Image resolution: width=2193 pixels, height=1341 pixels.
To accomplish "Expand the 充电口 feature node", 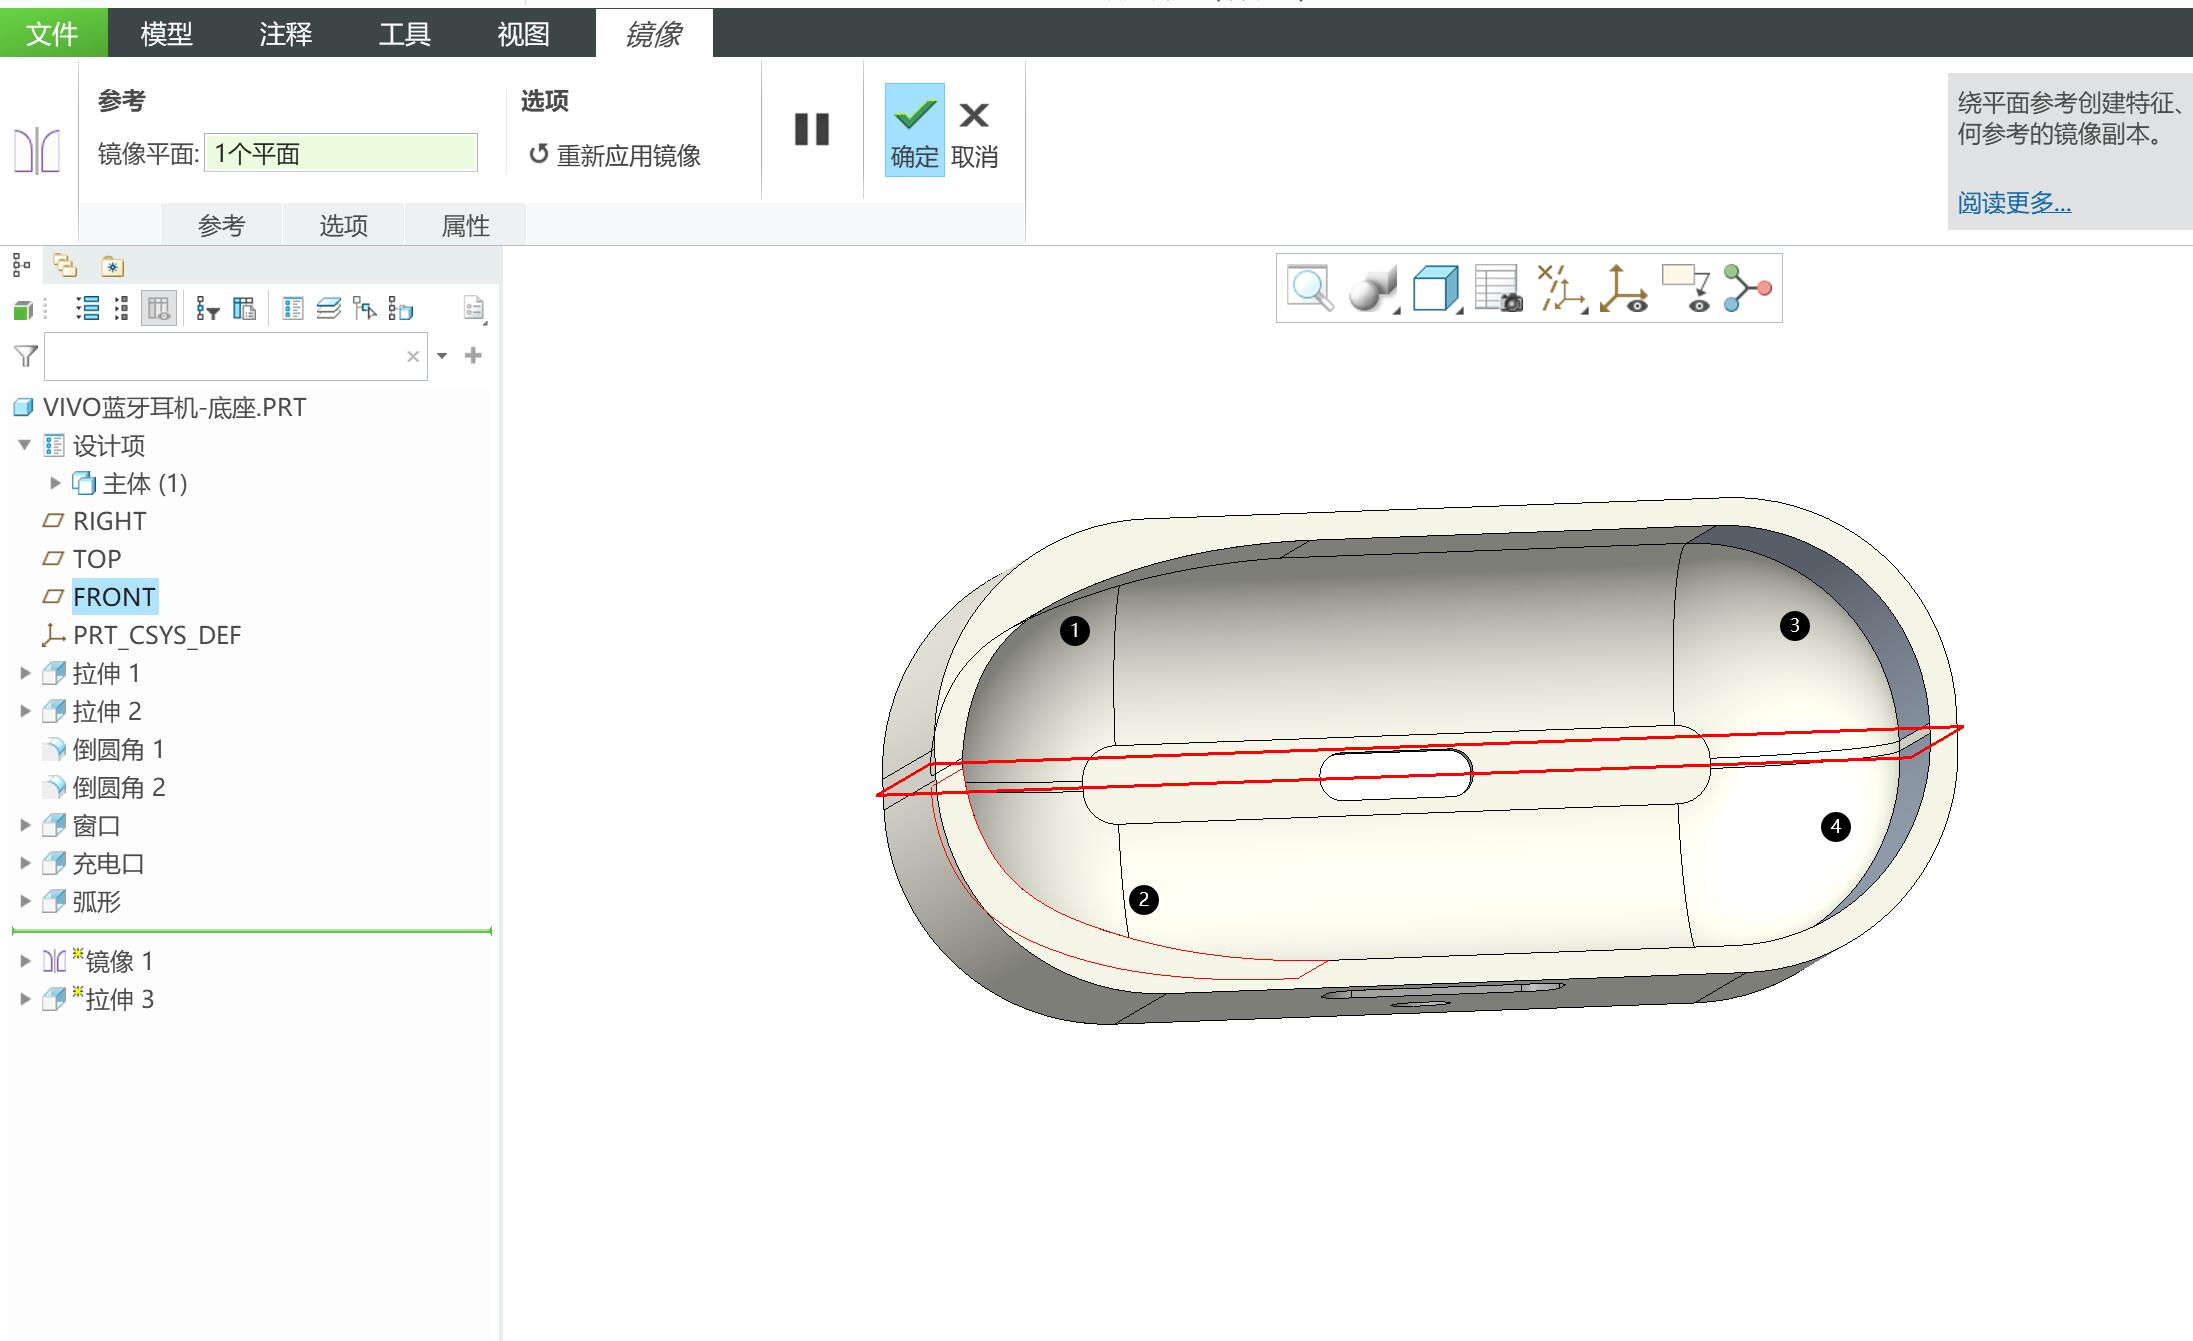I will (x=26, y=863).
